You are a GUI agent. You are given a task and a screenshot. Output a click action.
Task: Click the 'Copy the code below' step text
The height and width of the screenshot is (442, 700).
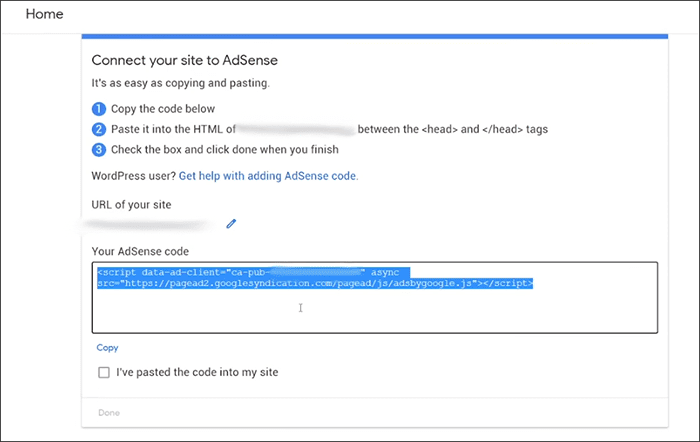161,109
